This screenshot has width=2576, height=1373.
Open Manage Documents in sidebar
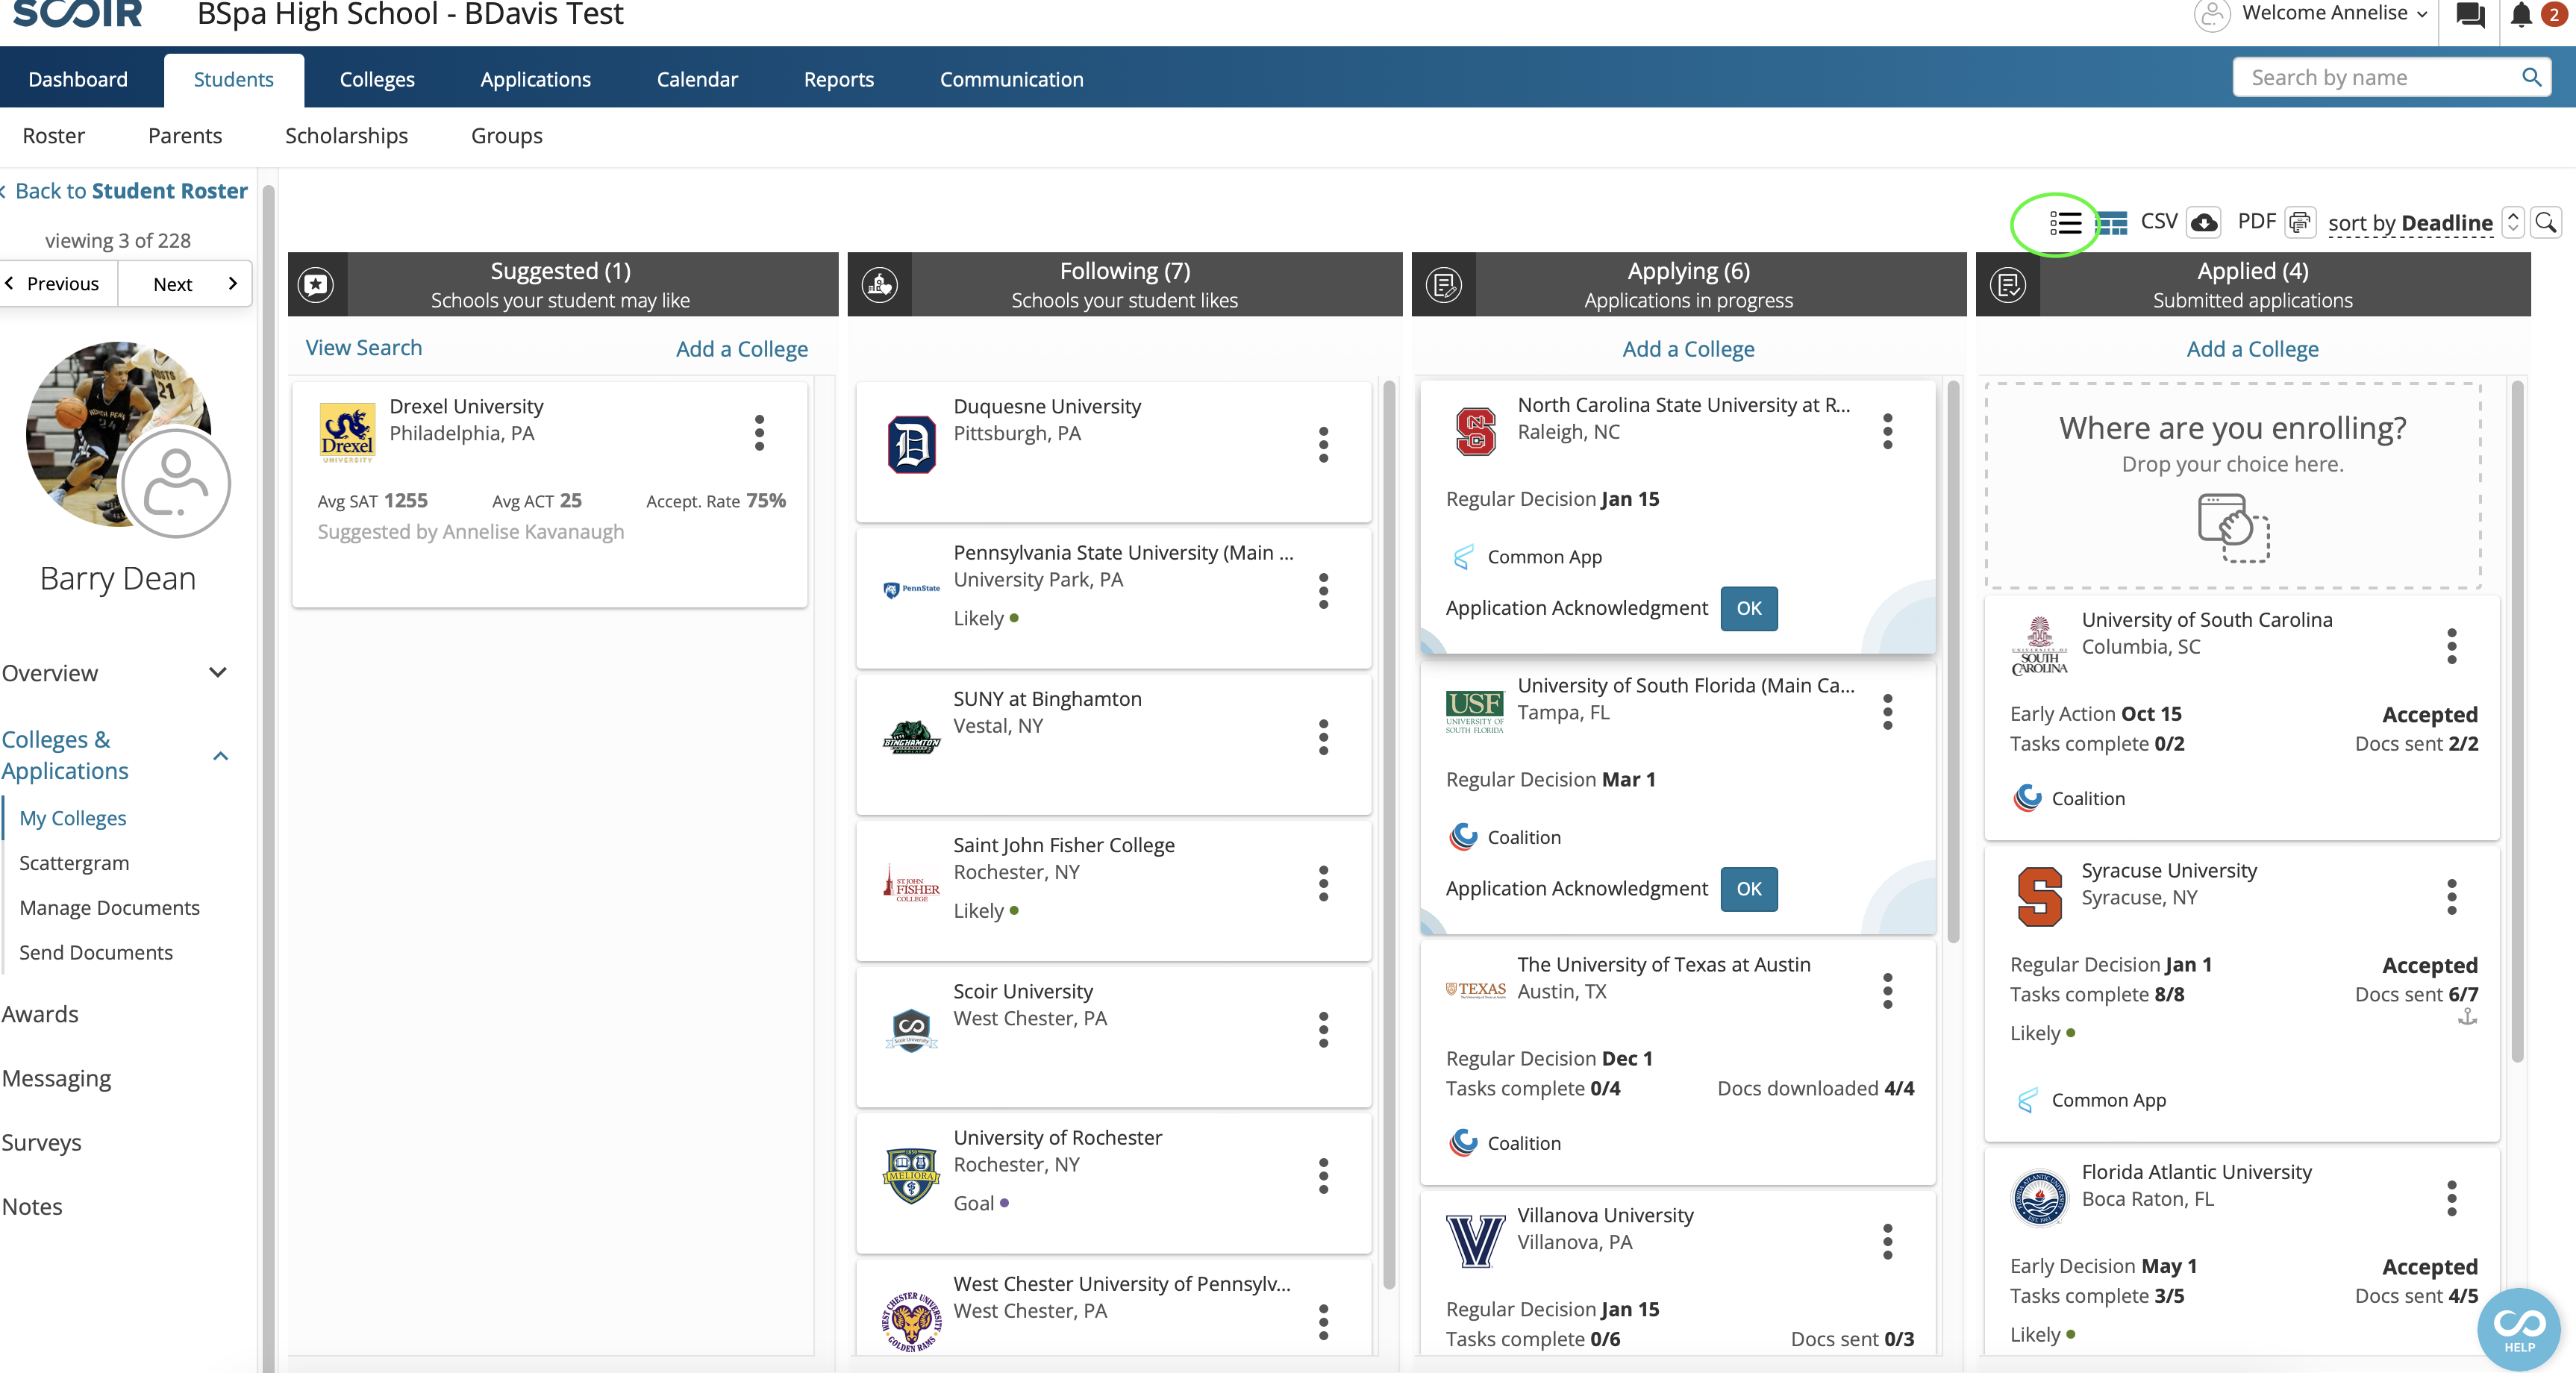[109, 908]
